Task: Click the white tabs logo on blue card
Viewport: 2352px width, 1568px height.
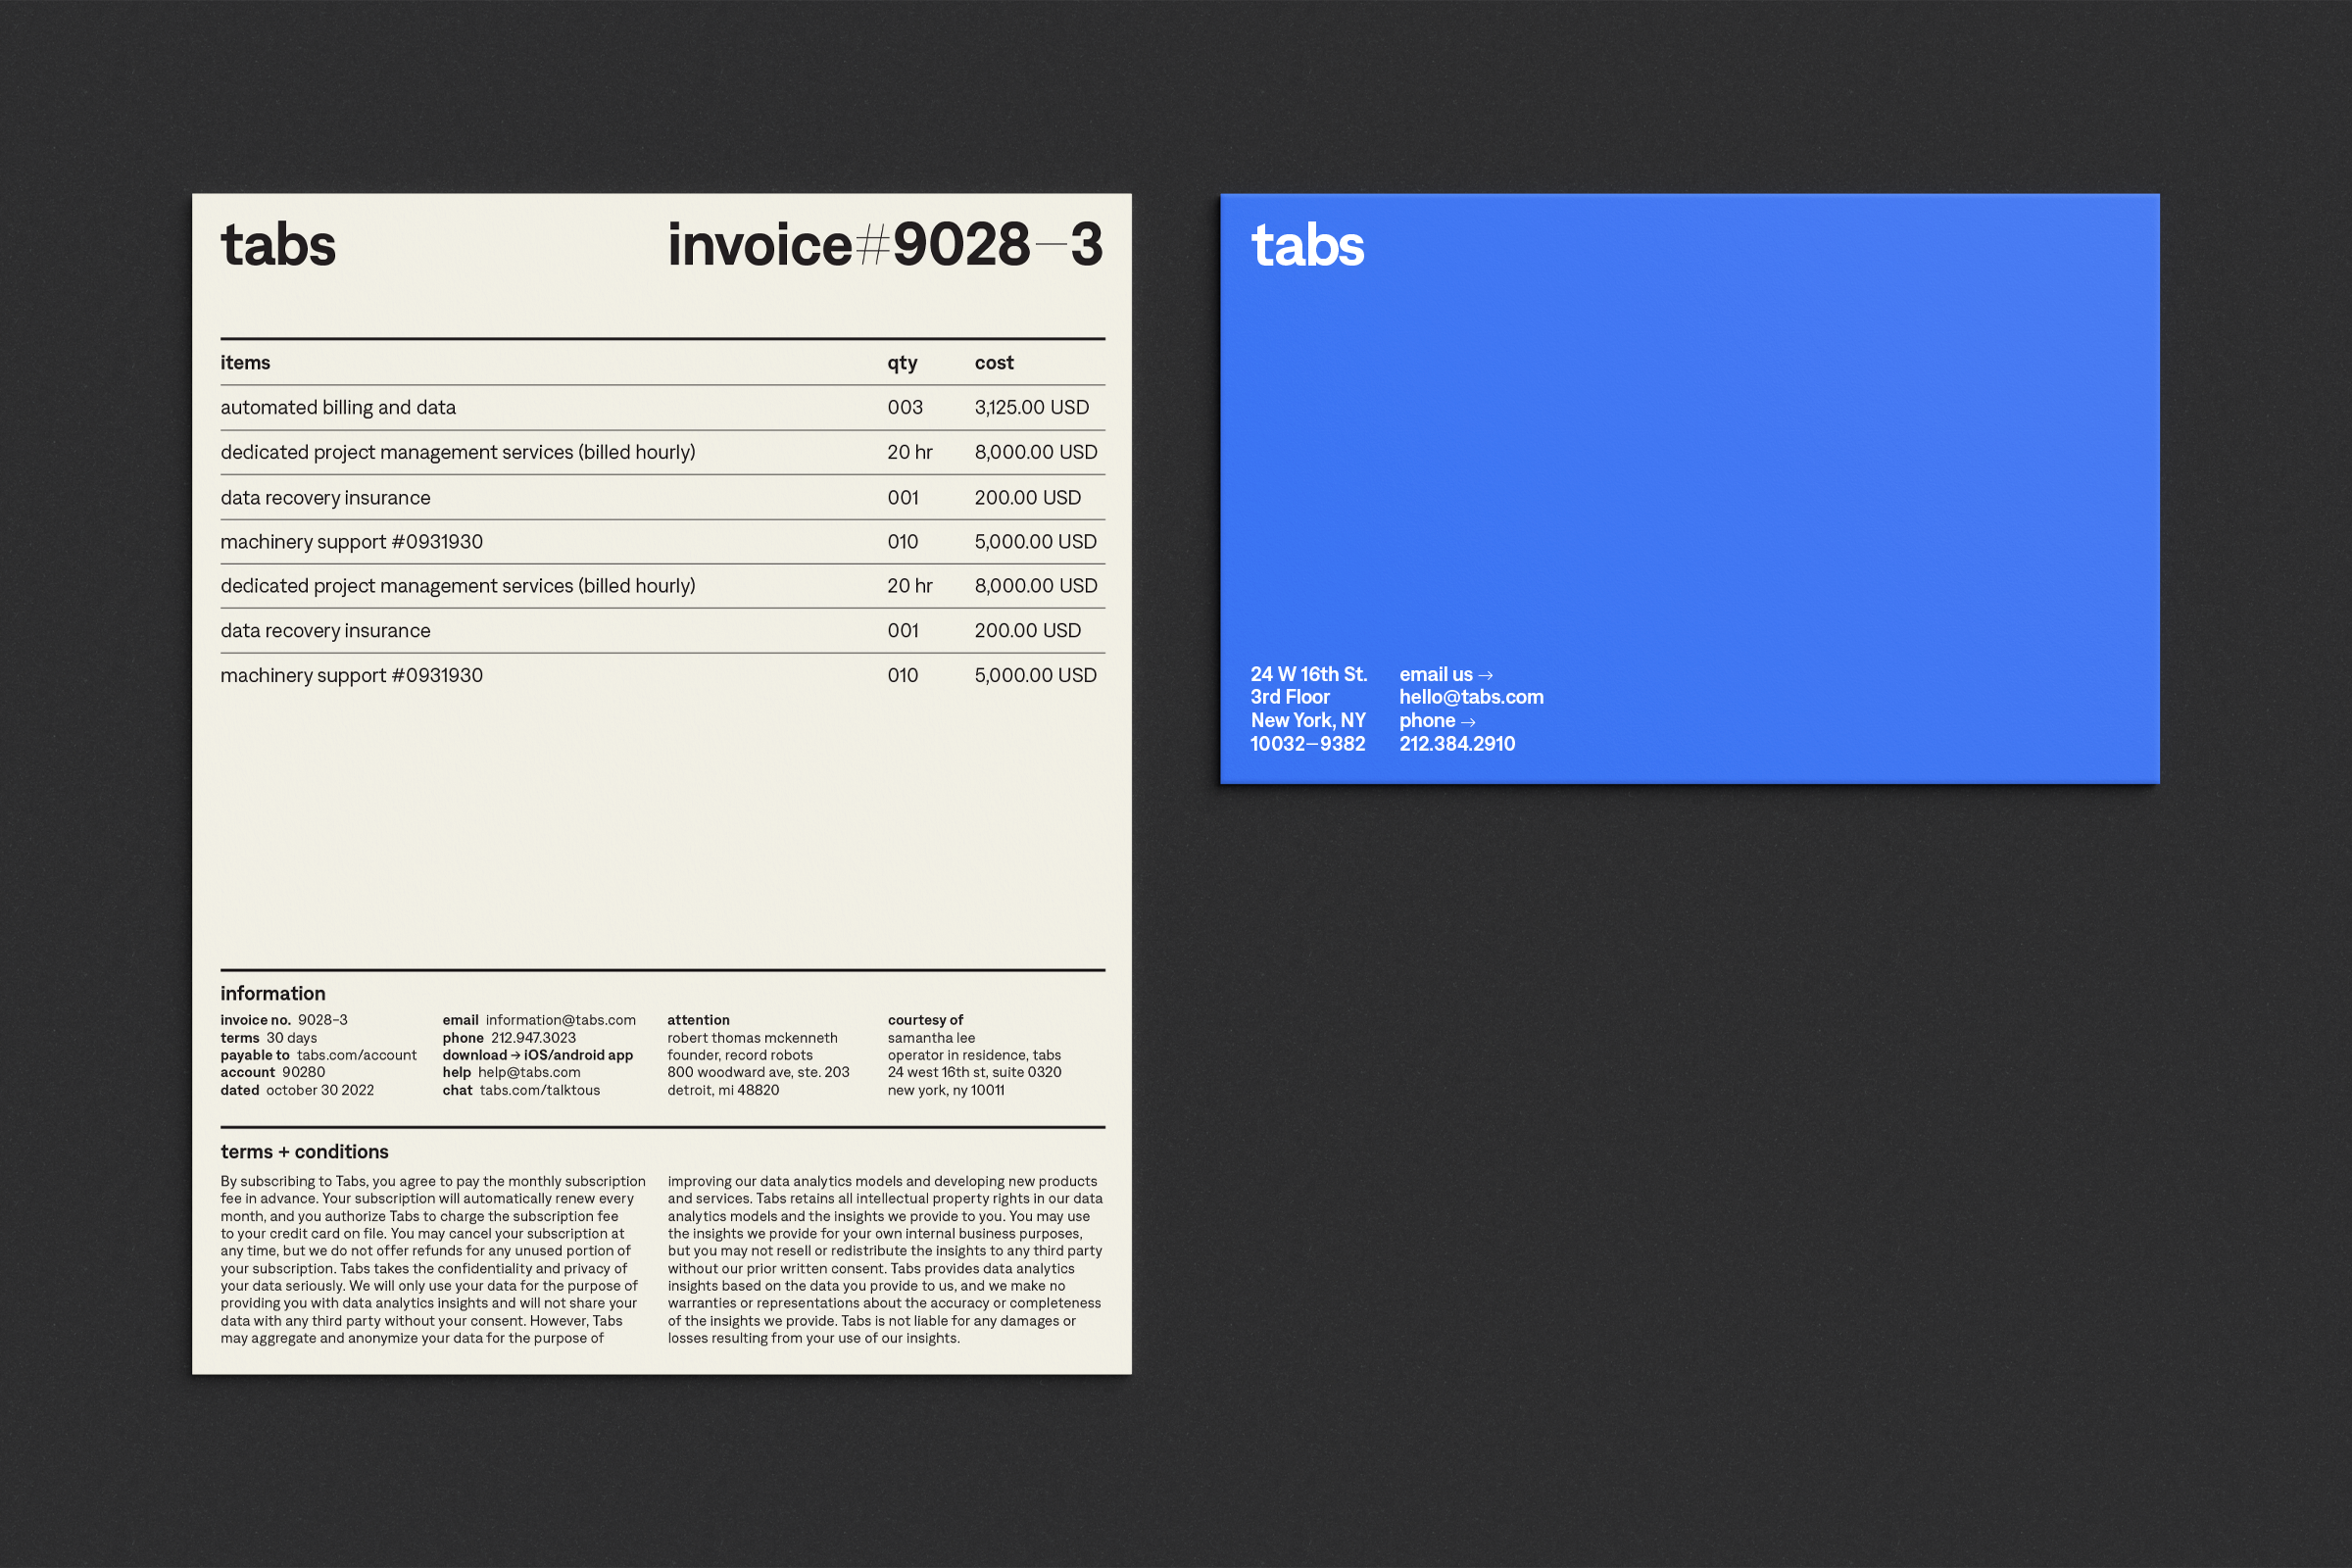Action: [x=1307, y=245]
